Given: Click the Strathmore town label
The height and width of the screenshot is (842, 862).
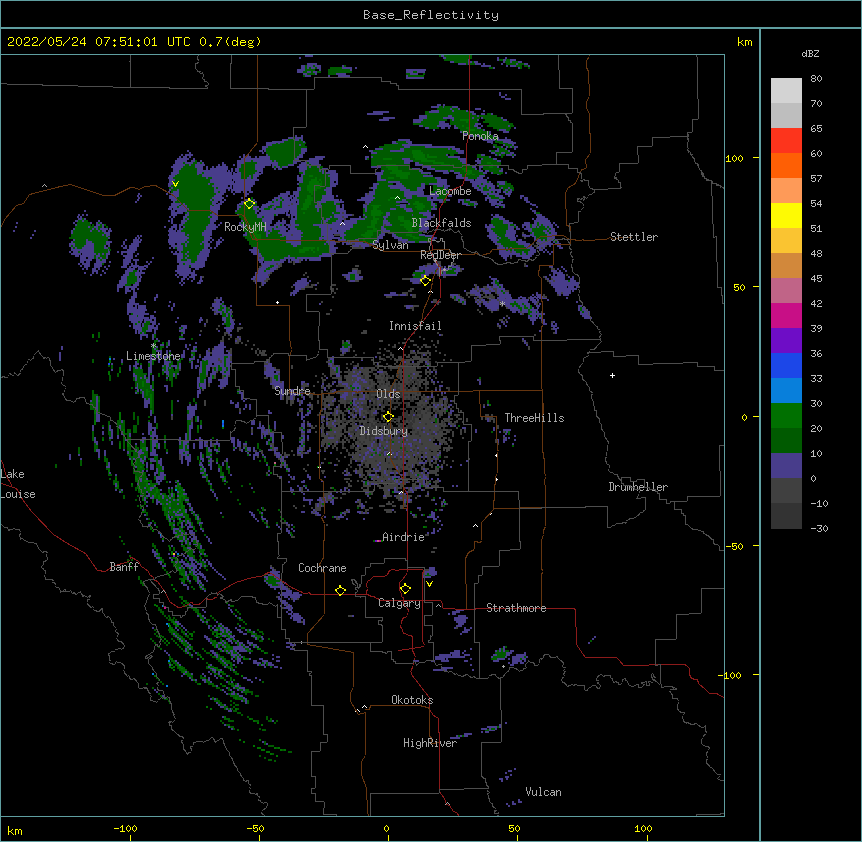Looking at the screenshot, I should point(516,608).
